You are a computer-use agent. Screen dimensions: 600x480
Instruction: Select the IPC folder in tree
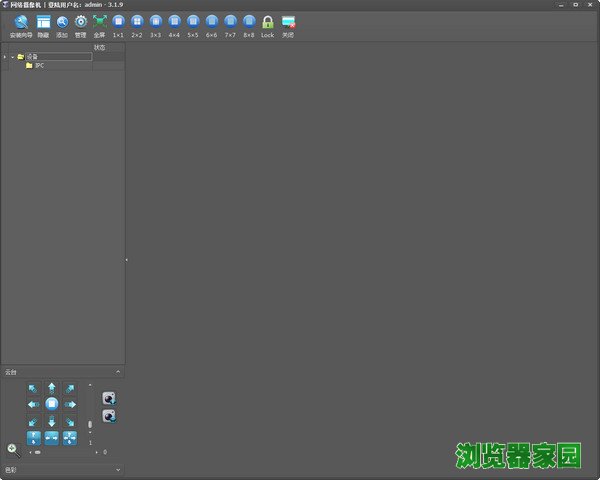pyautogui.click(x=38, y=66)
